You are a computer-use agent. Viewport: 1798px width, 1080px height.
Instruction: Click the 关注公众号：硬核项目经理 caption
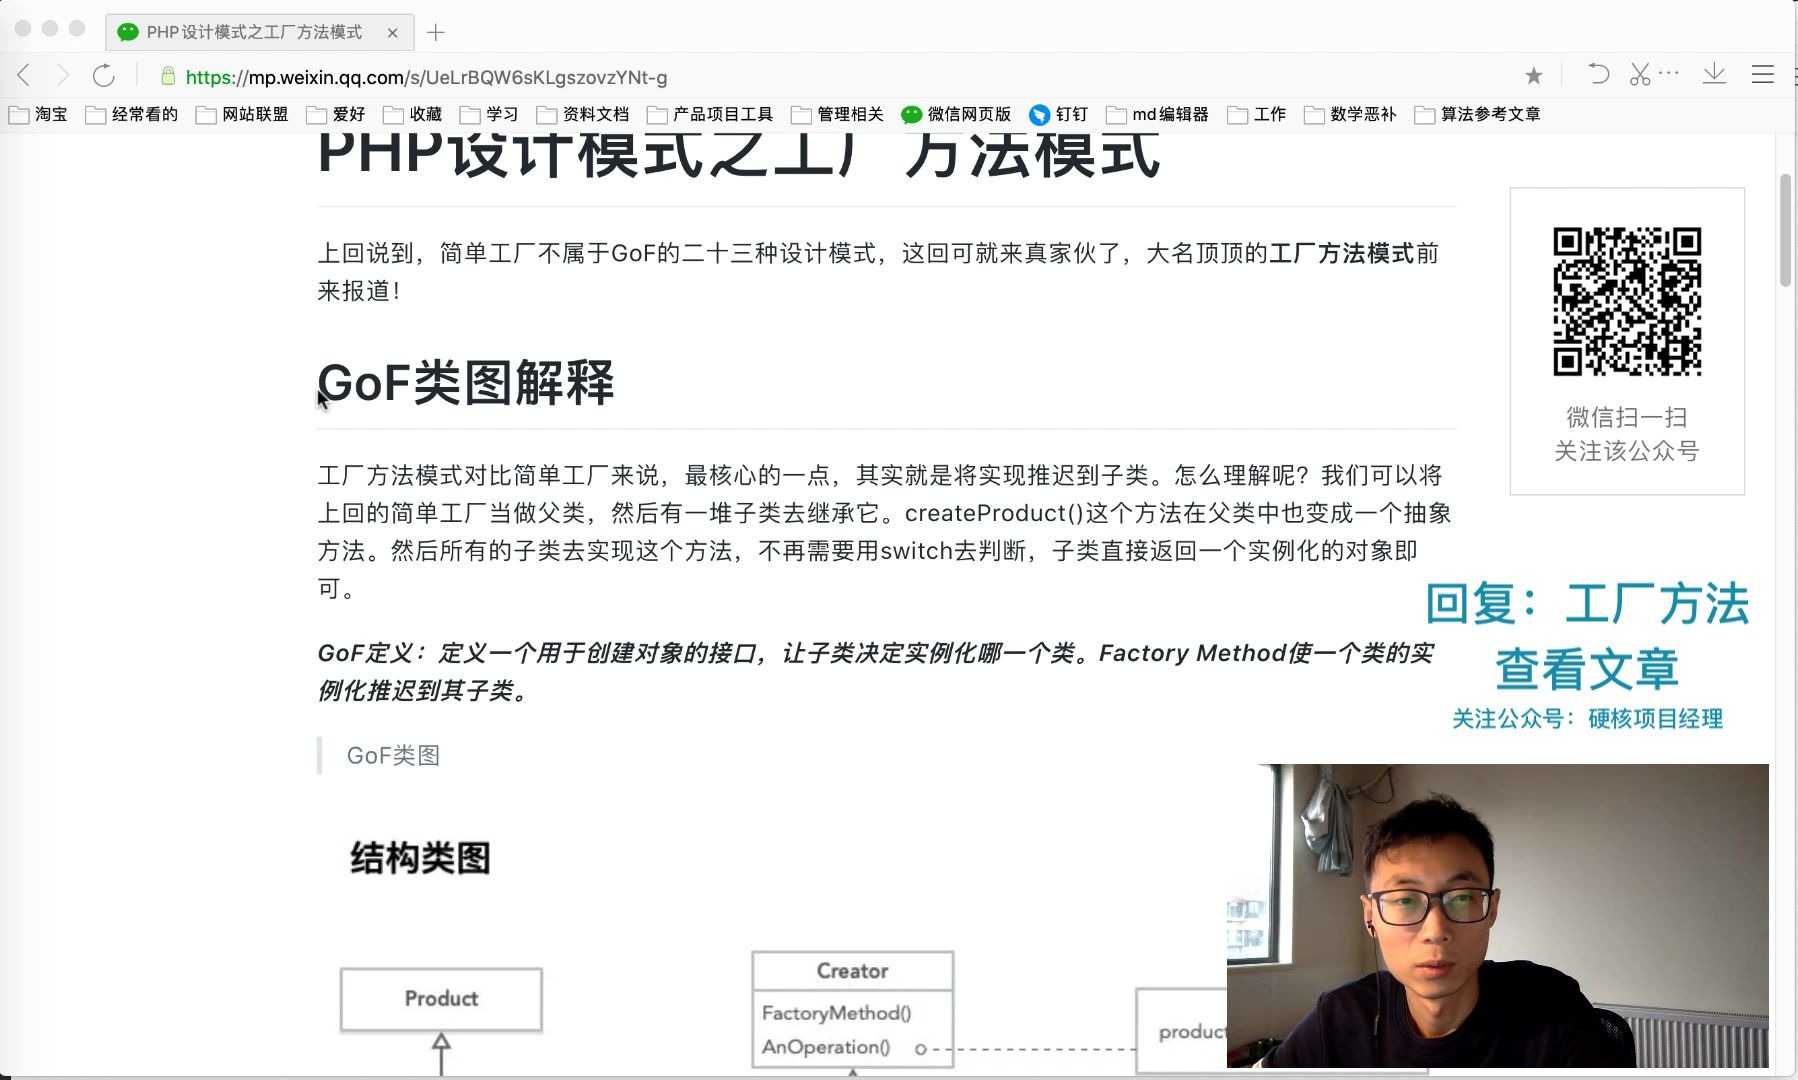[x=1587, y=719]
